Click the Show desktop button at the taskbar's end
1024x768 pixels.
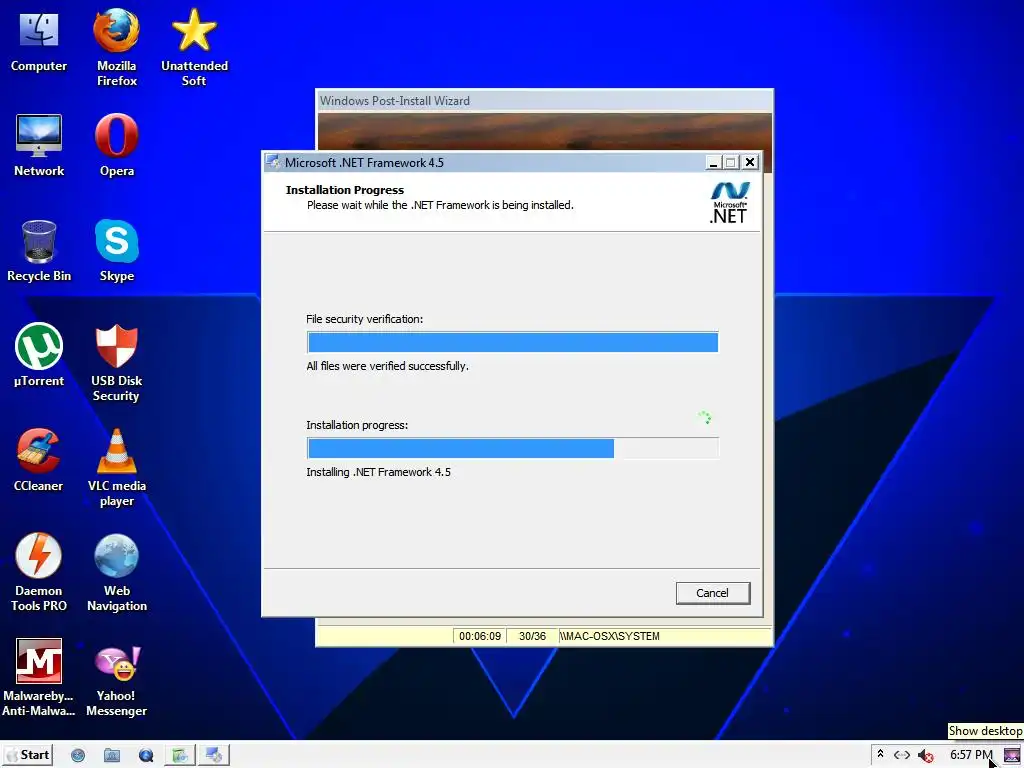point(1012,755)
